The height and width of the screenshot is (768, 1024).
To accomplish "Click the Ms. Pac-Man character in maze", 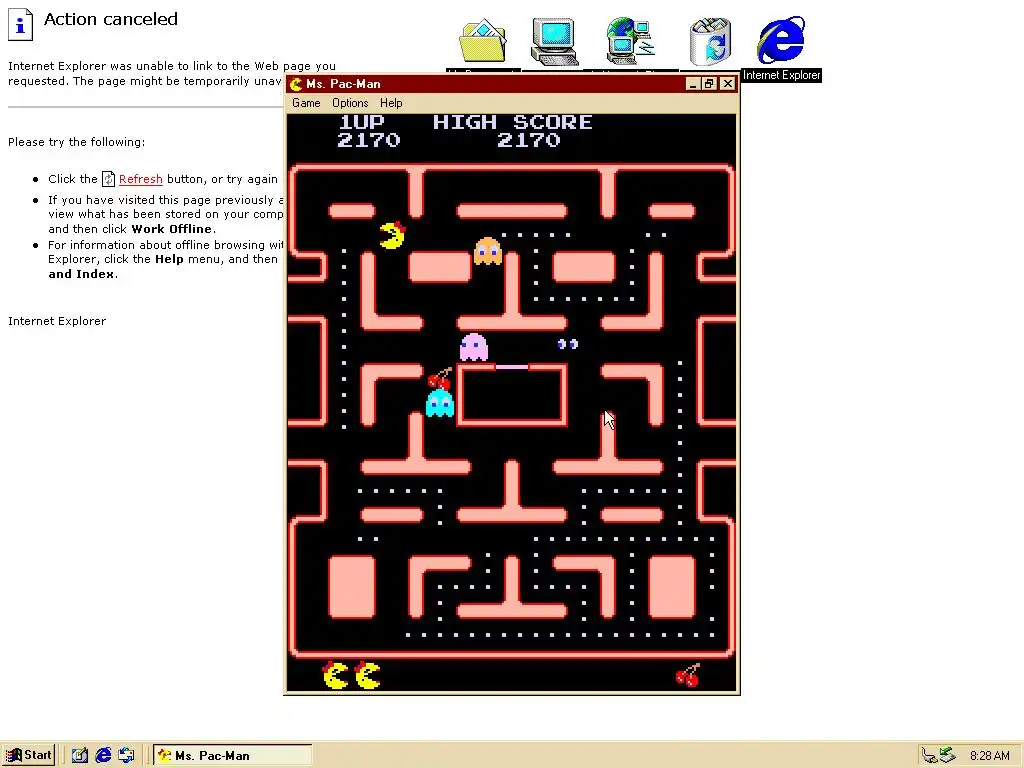I will tap(392, 236).
